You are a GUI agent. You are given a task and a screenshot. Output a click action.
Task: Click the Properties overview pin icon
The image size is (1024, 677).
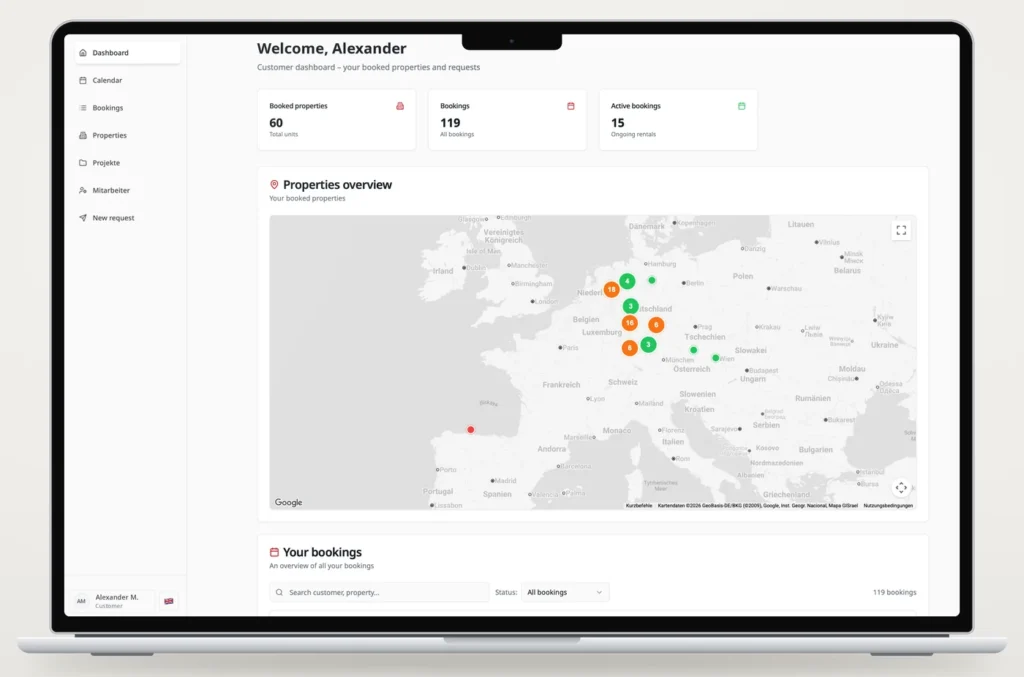point(274,185)
